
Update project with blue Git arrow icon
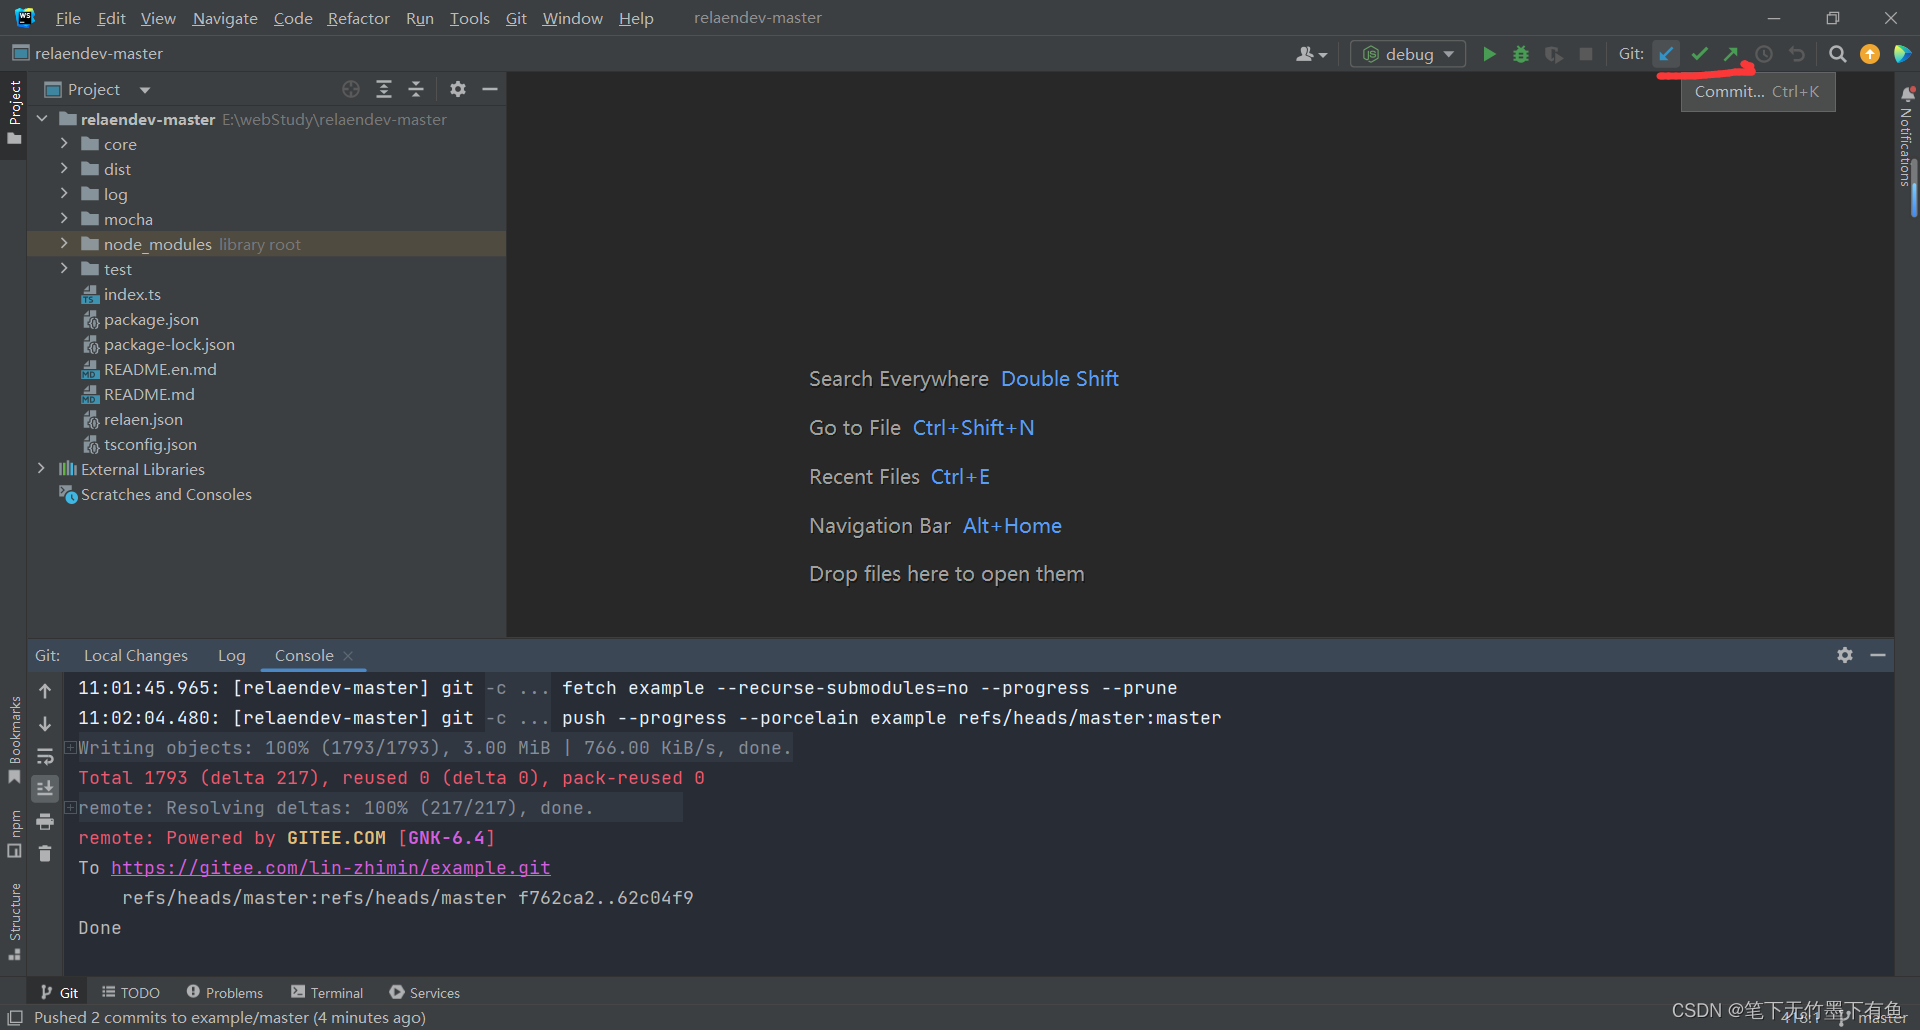[x=1666, y=54]
